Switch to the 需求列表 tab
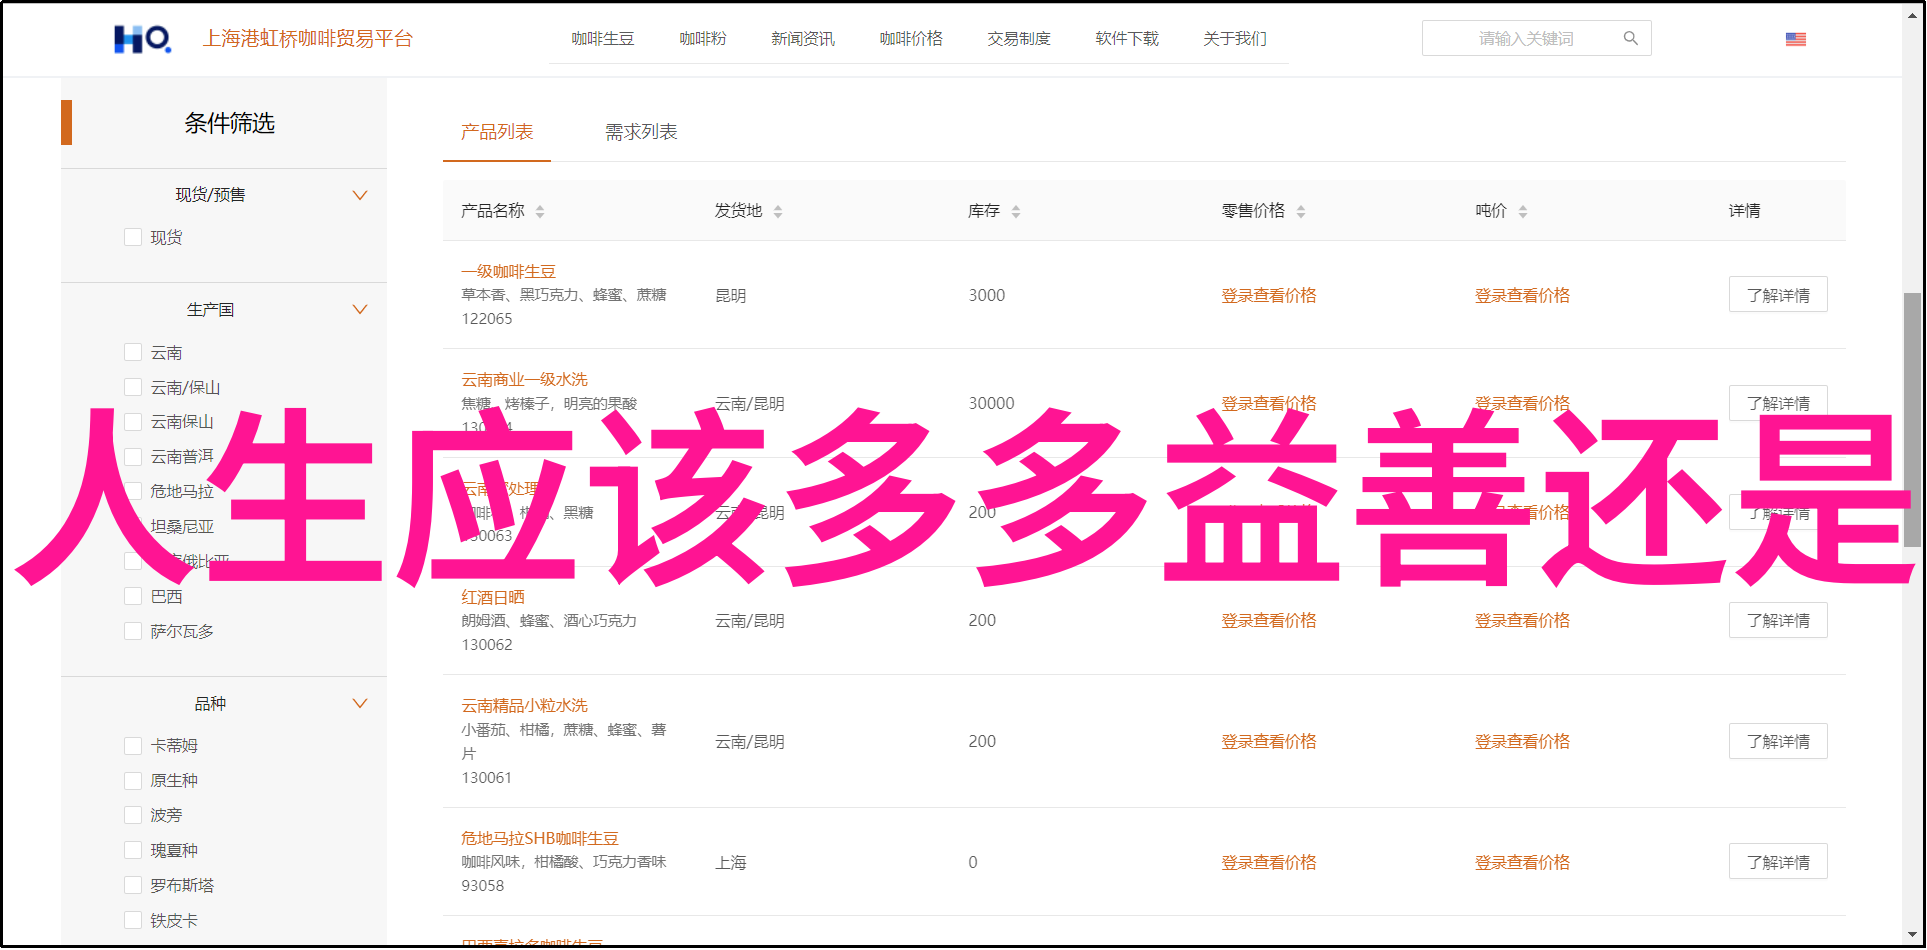 (641, 132)
